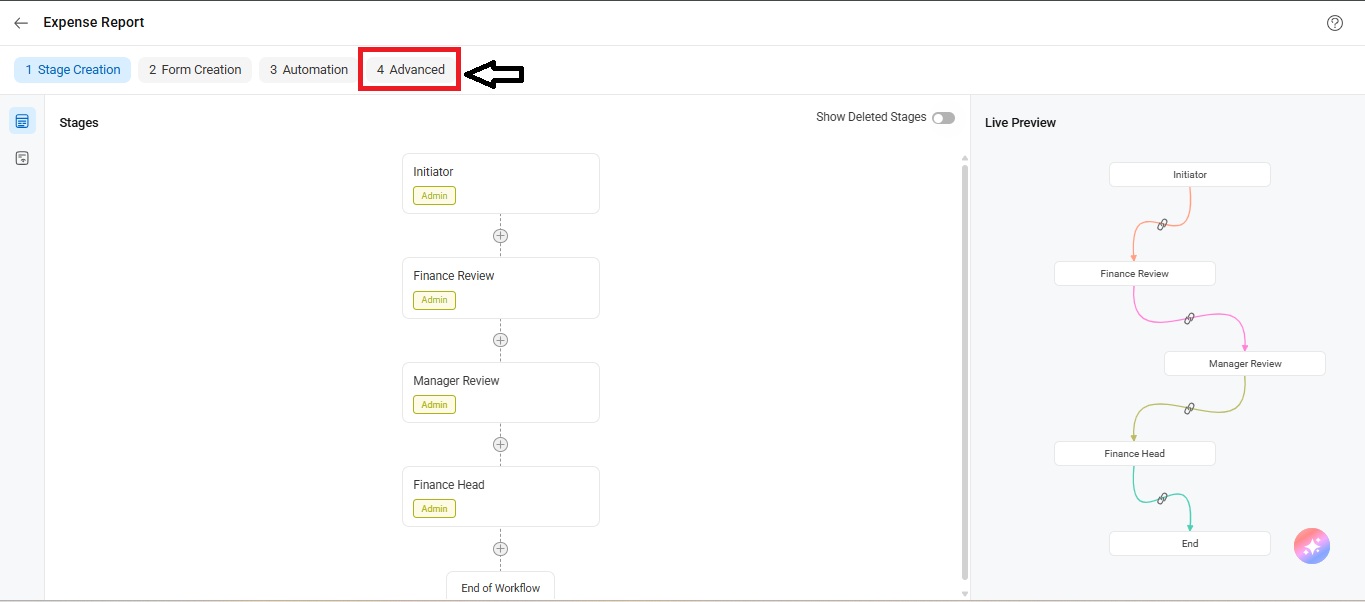Toggle Show Deleted Stages switch
The height and width of the screenshot is (602, 1365).
[943, 118]
